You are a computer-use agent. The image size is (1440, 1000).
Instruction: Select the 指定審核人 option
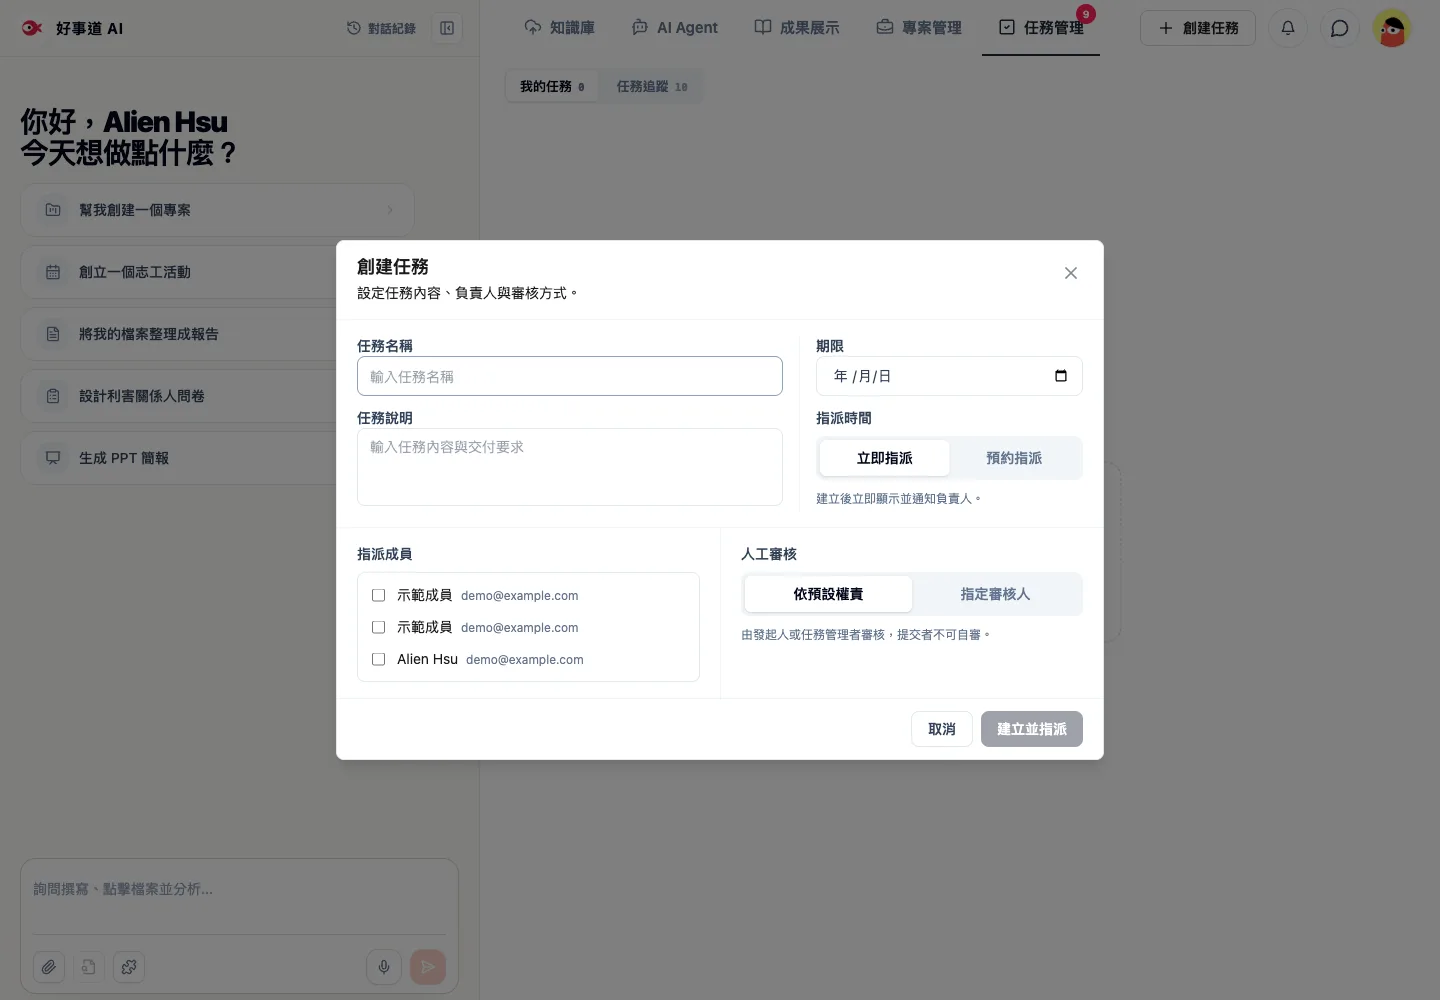995,594
